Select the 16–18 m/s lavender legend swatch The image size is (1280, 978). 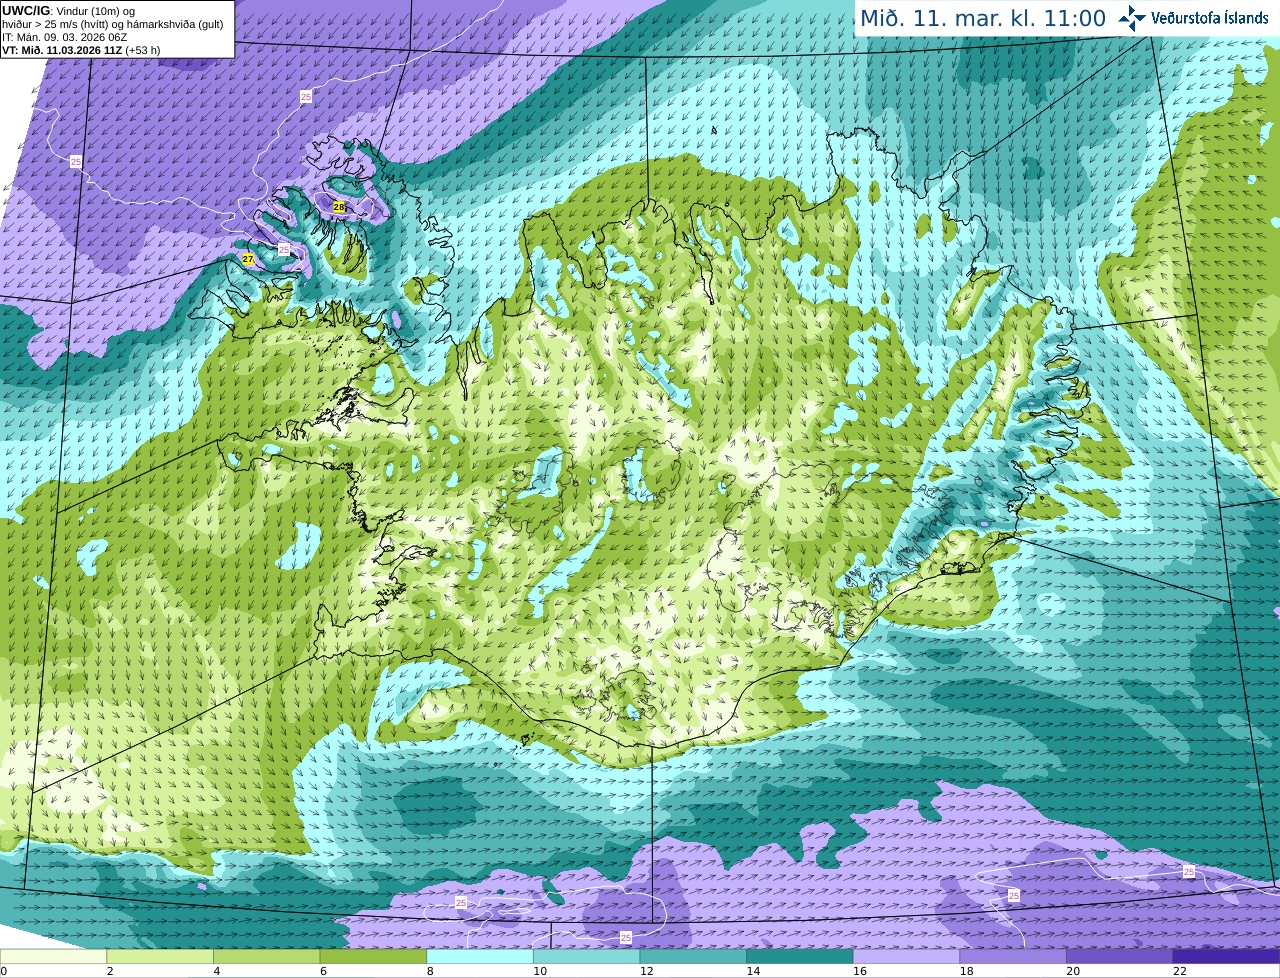point(907,956)
